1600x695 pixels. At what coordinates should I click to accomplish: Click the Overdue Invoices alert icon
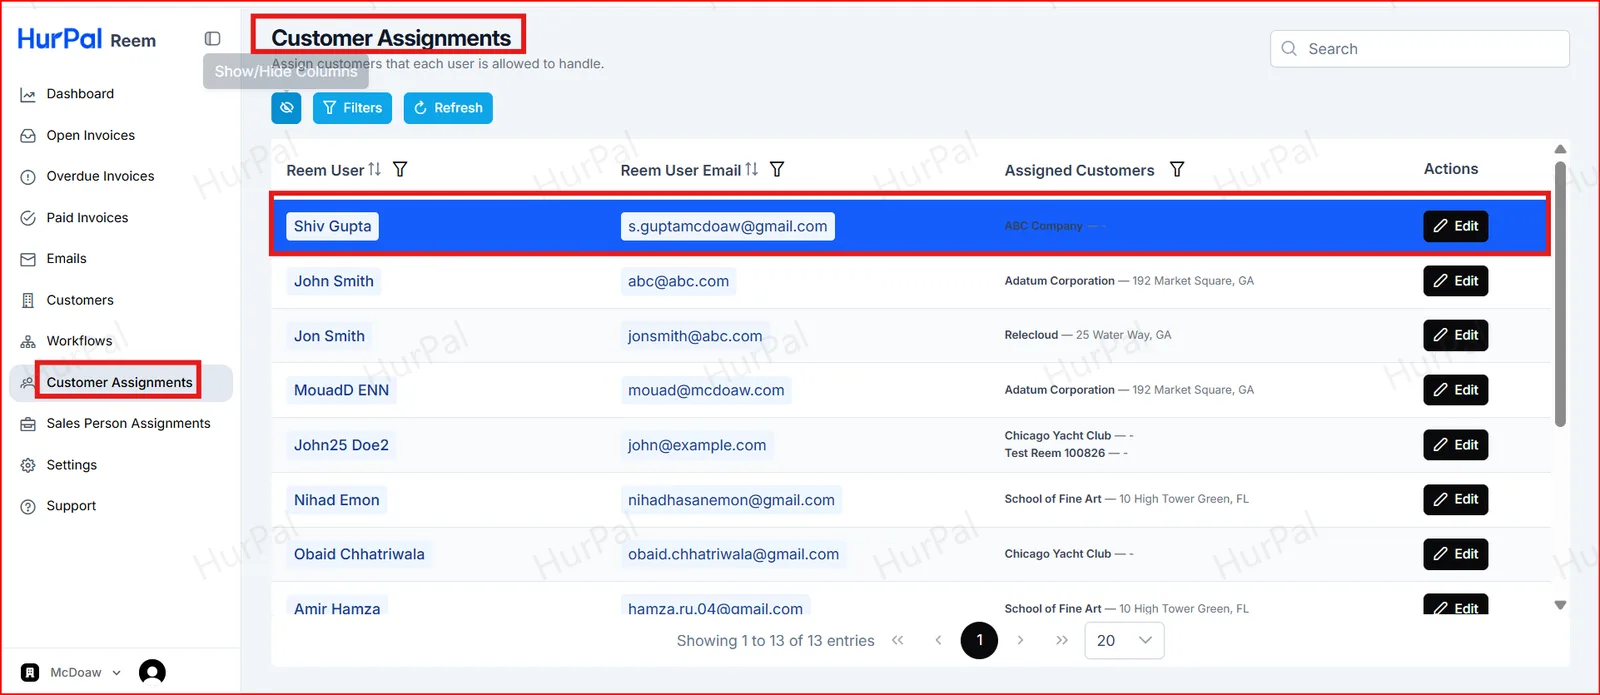[28, 177]
